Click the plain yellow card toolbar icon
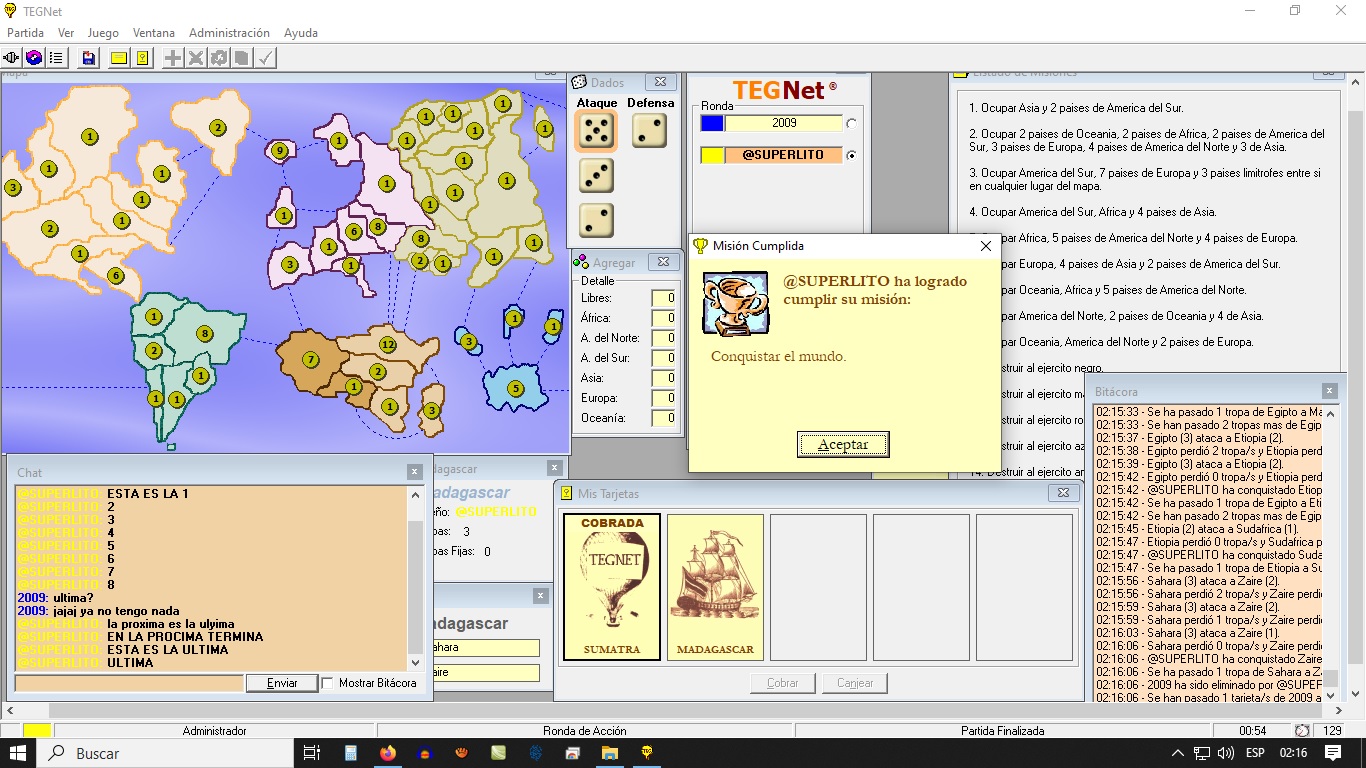 (x=119, y=58)
